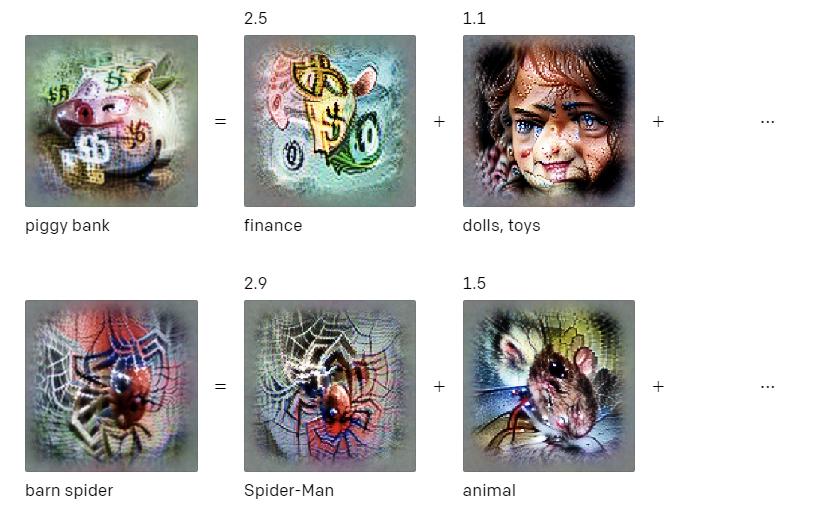Click the 1.1 weight above dolls image

point(474,18)
